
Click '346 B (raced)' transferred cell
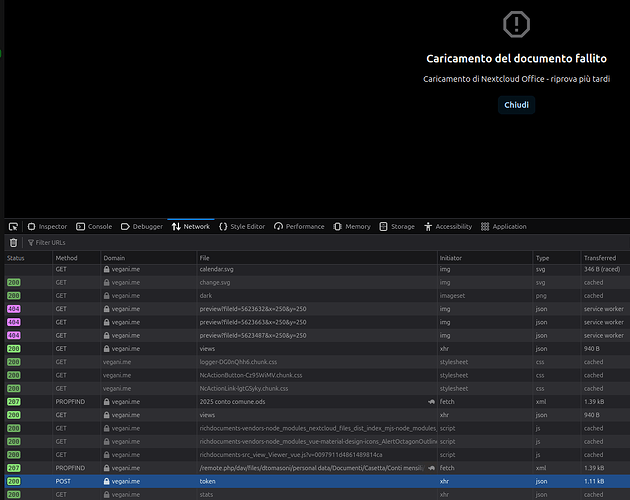[602, 269]
